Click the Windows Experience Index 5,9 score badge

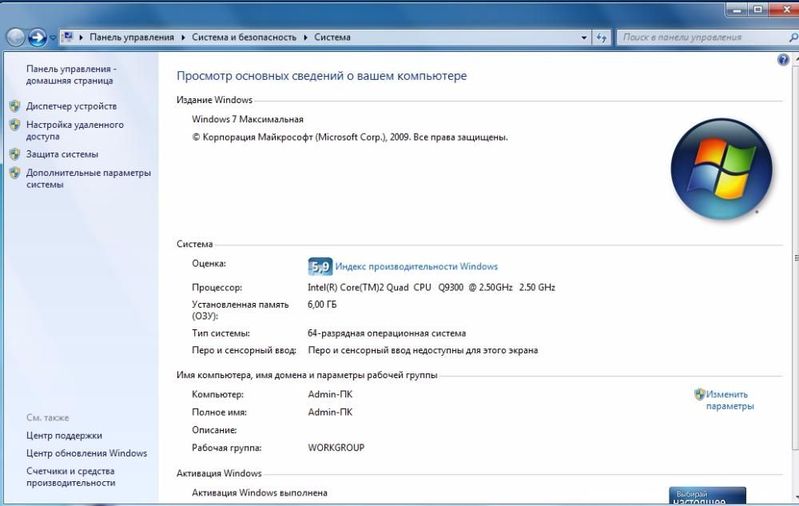point(319,266)
